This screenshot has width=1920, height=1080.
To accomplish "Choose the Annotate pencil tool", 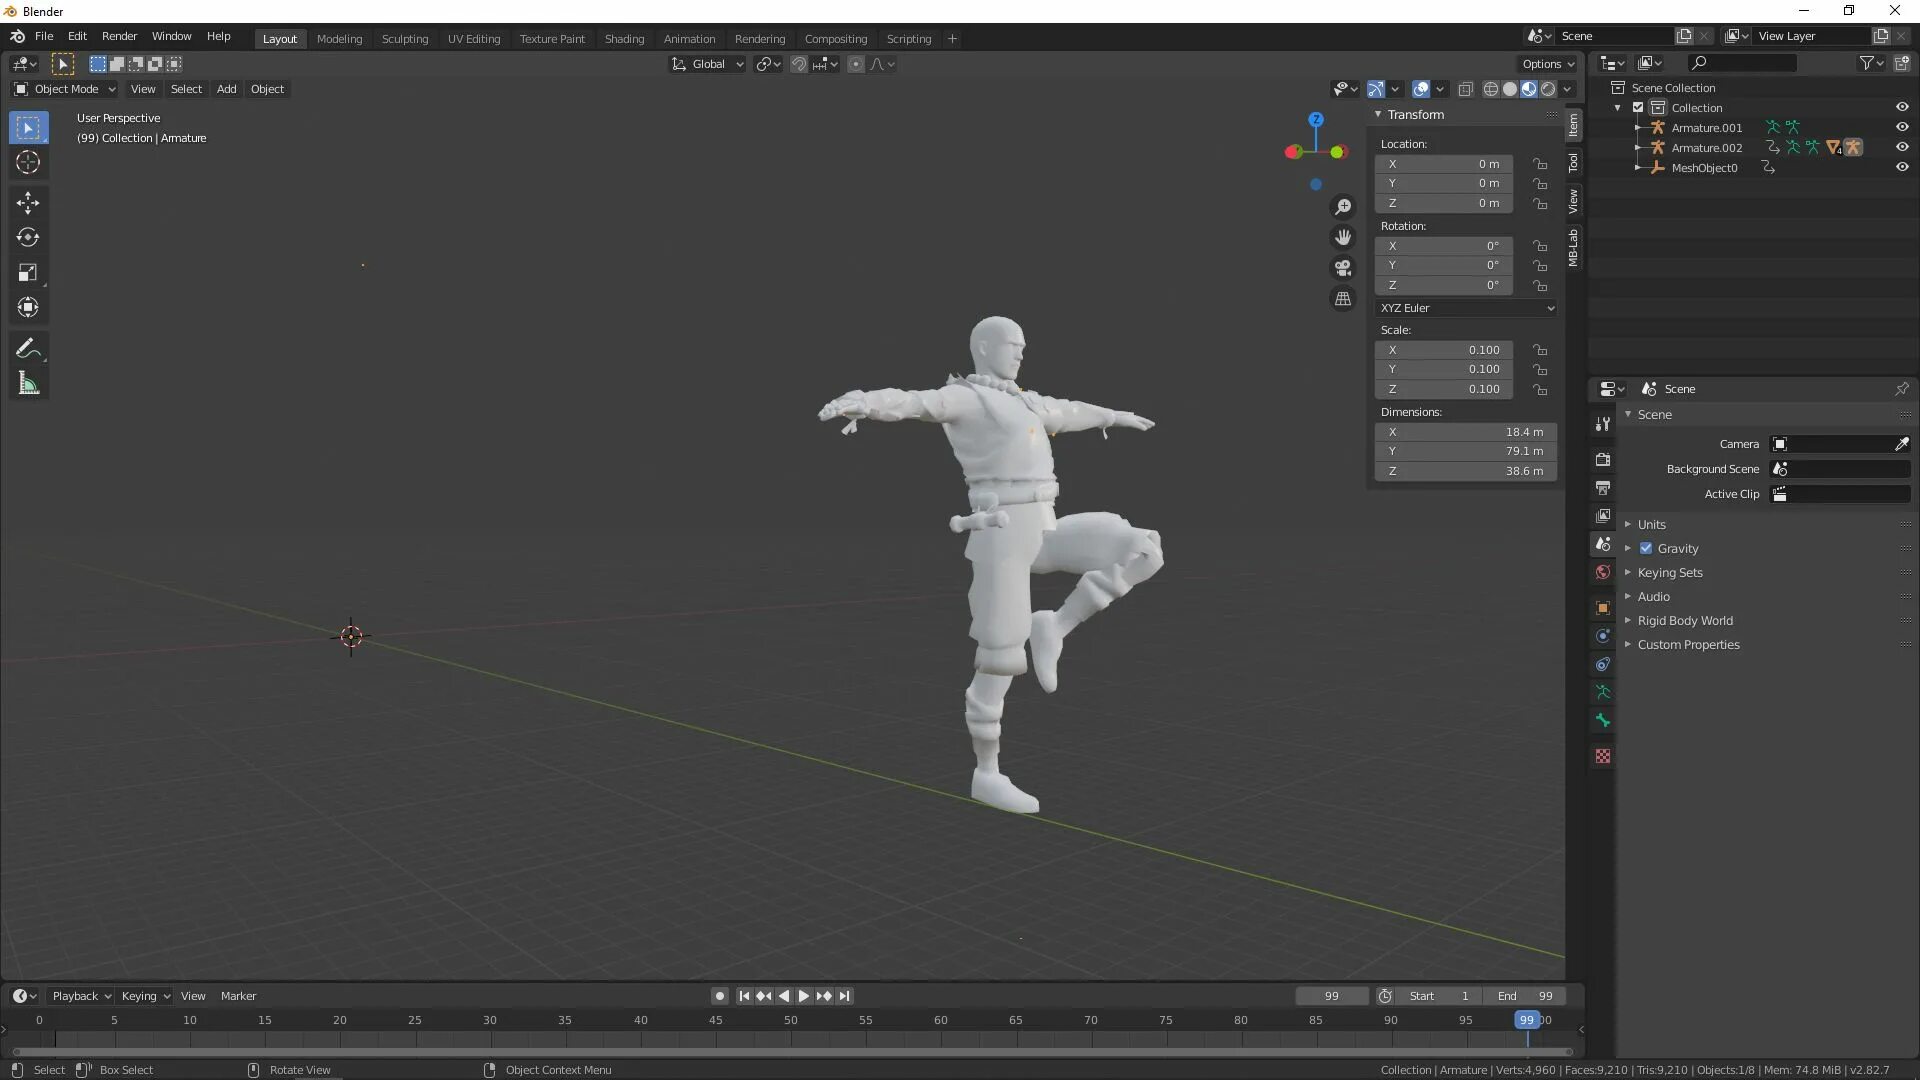I will pos(28,348).
